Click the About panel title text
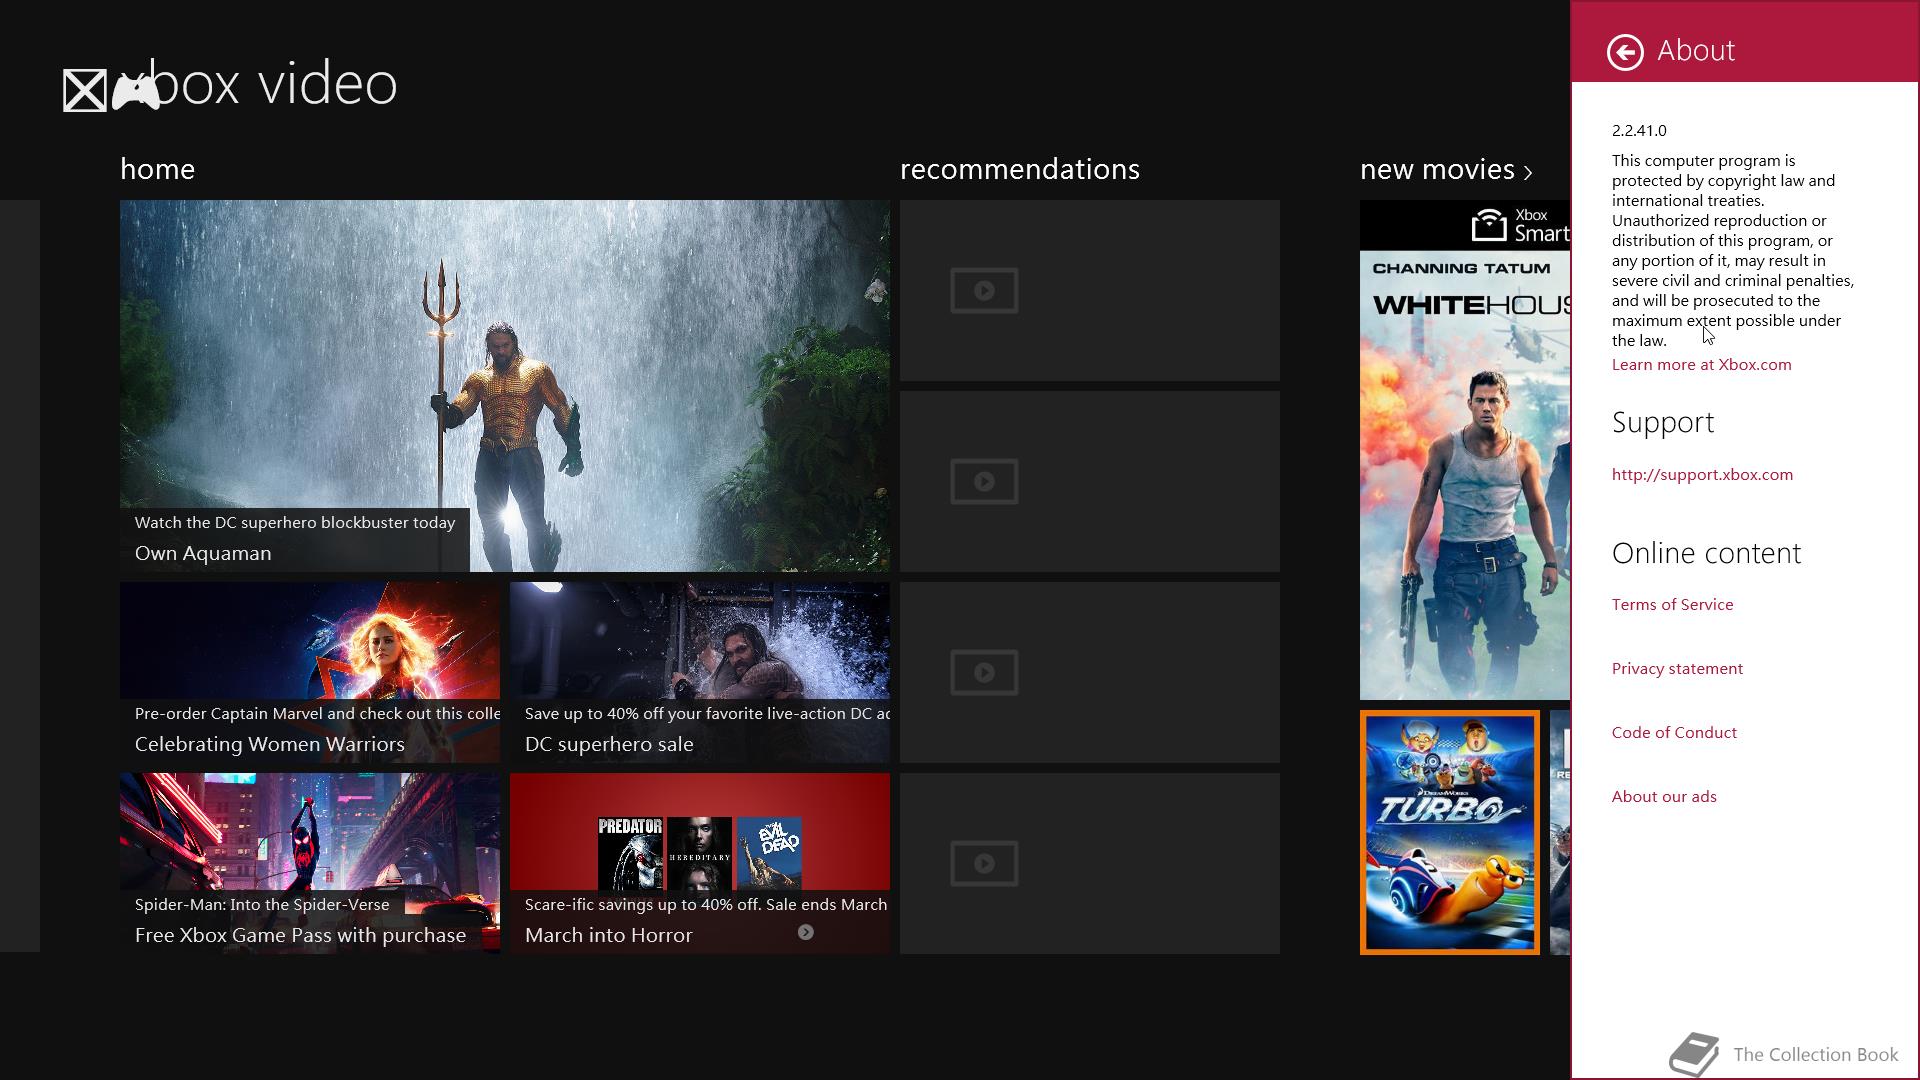Viewport: 1920px width, 1080px height. coord(1696,51)
